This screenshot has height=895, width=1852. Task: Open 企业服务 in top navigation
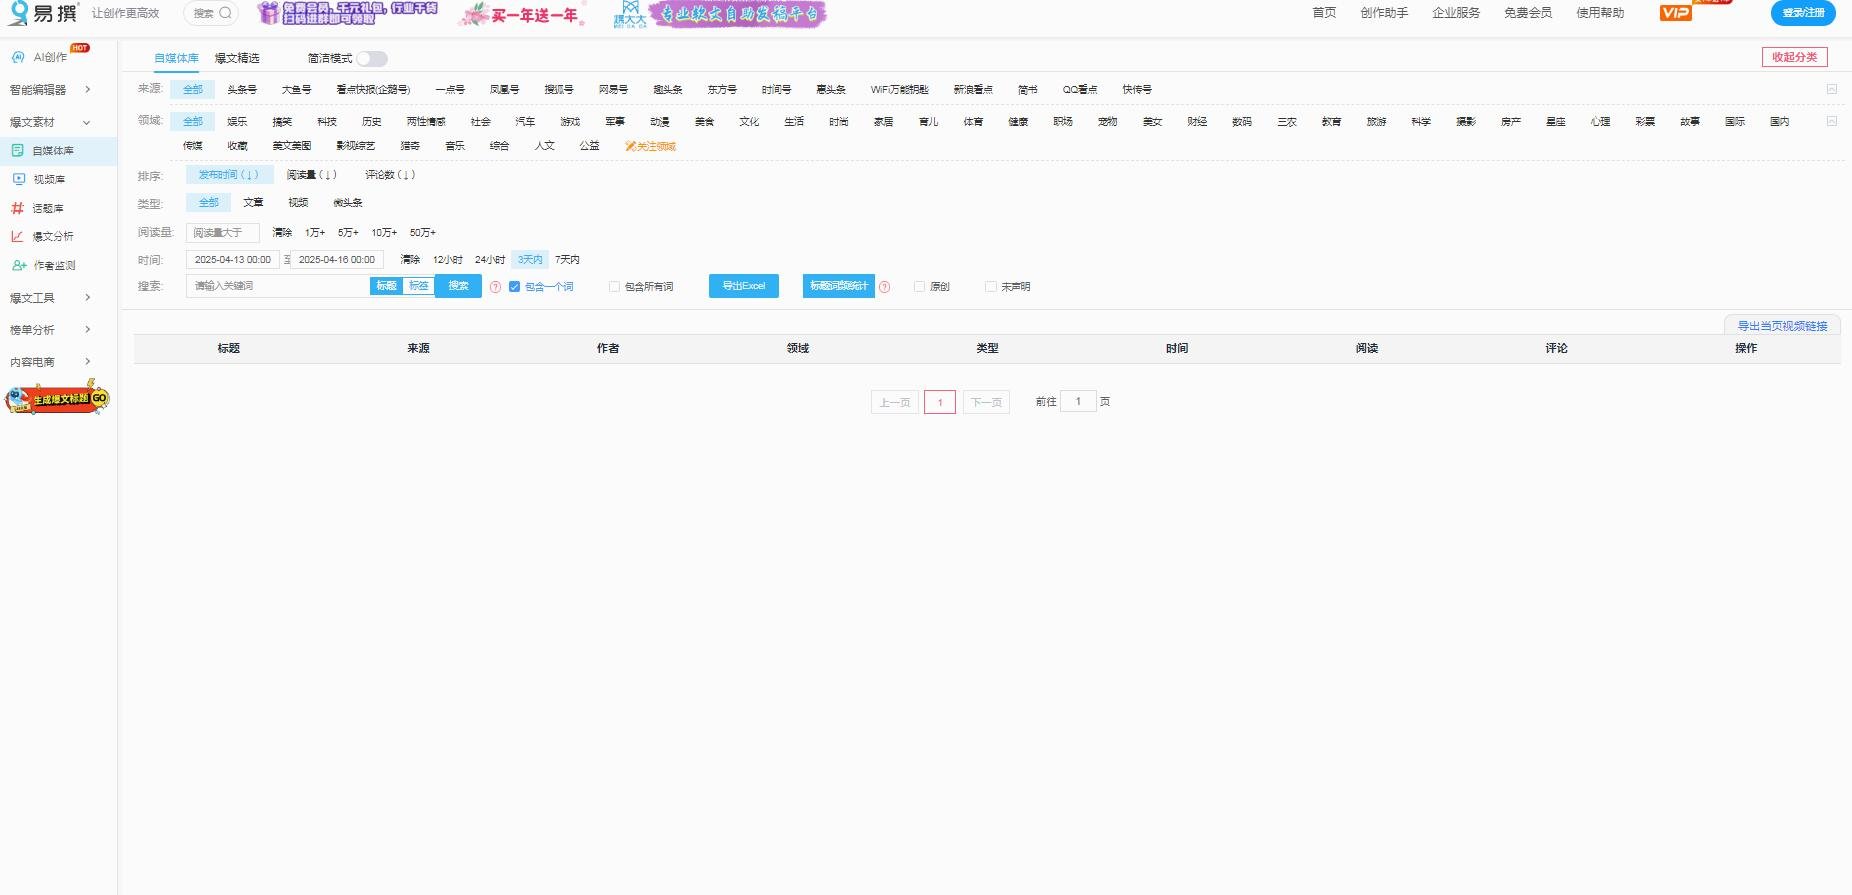pyautogui.click(x=1455, y=13)
